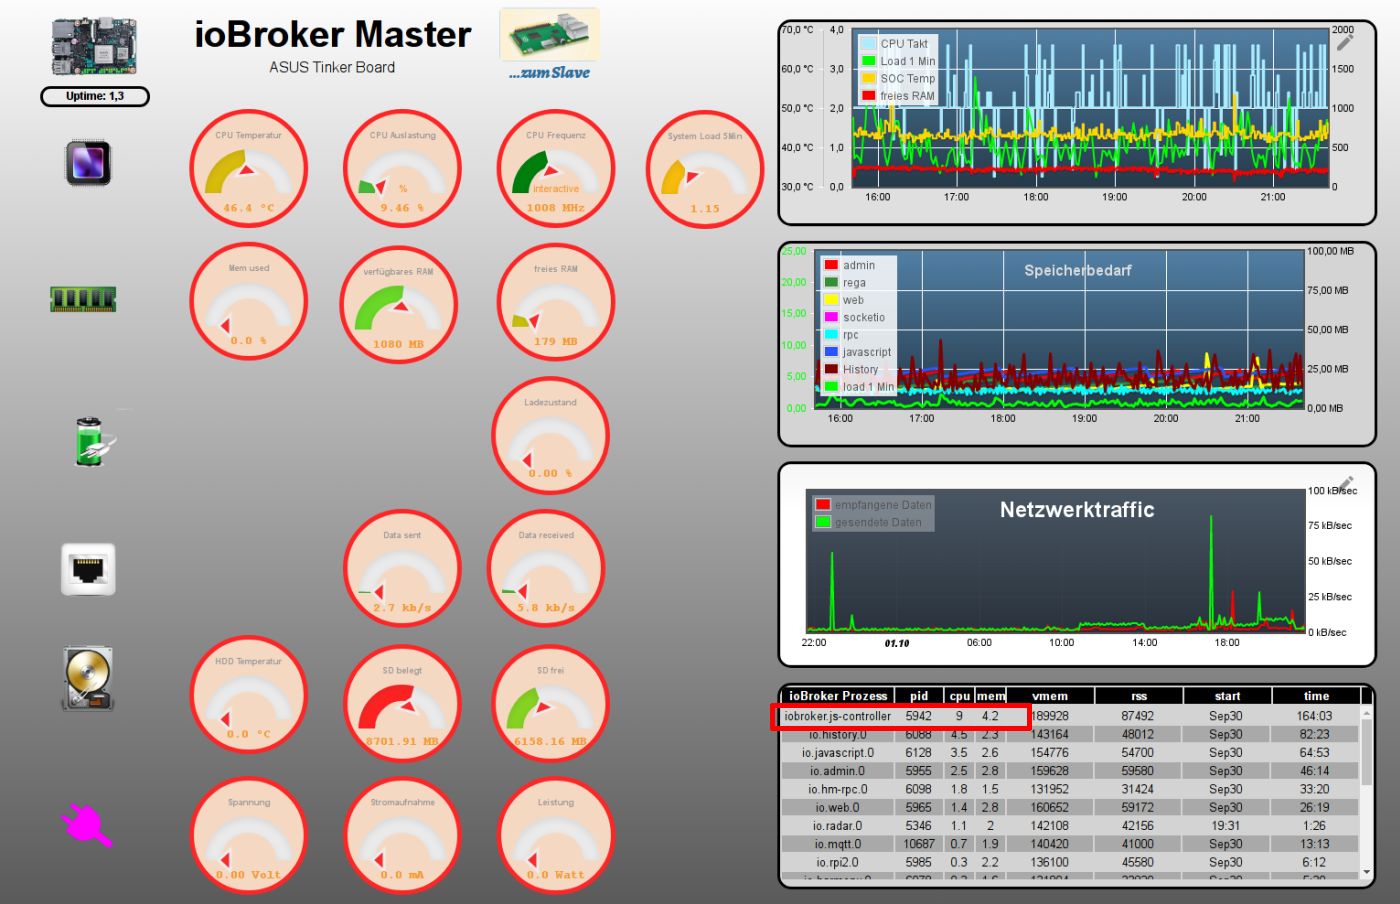
Task: Select the iobroker.js-controller process row
Action: pyautogui.click(x=1071, y=716)
